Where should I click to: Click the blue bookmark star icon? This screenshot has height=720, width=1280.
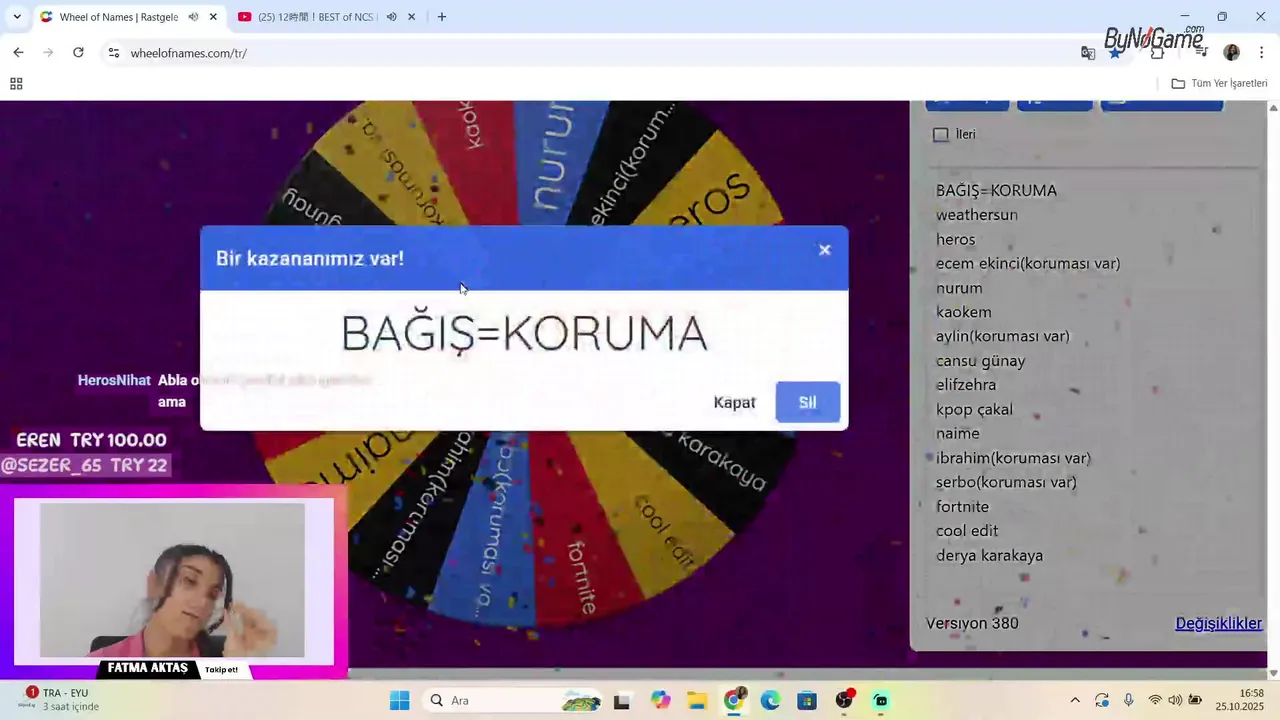[1114, 53]
